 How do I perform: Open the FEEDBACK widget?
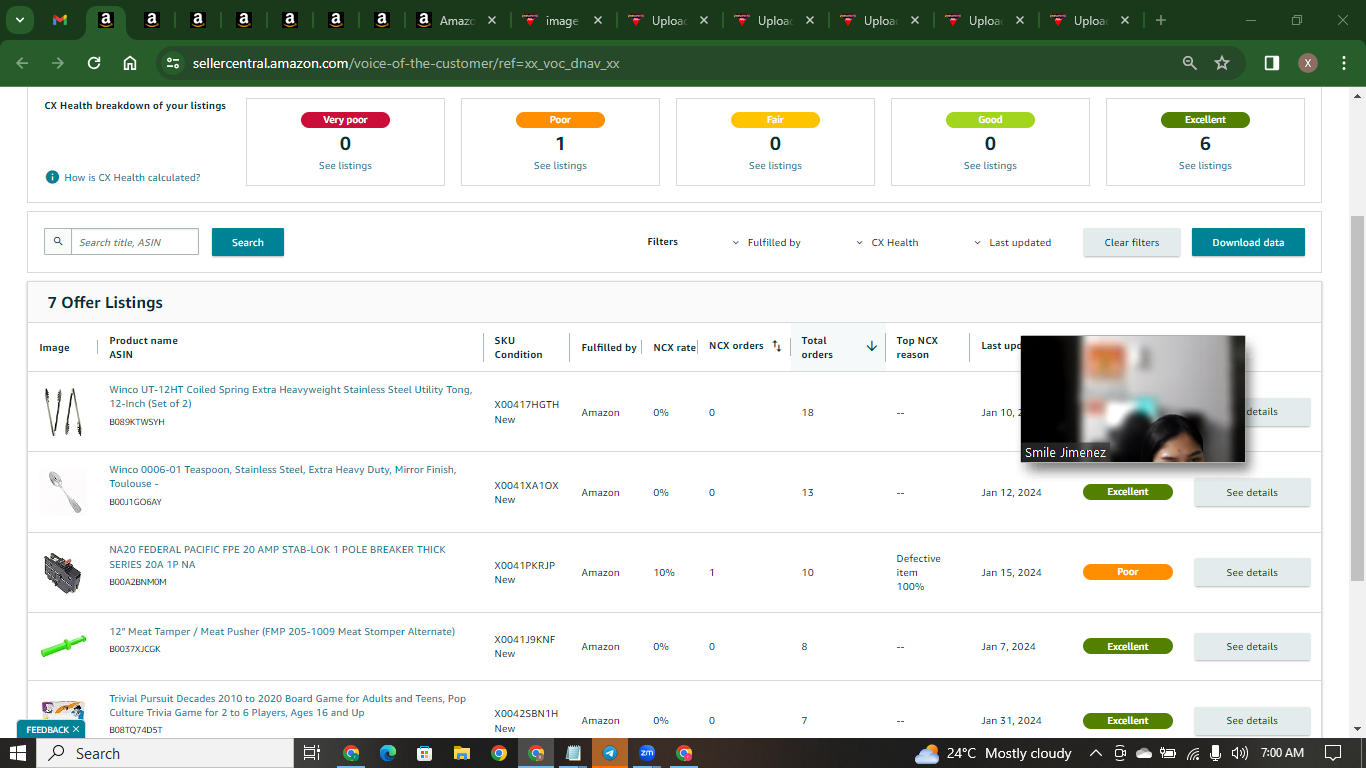(x=47, y=730)
